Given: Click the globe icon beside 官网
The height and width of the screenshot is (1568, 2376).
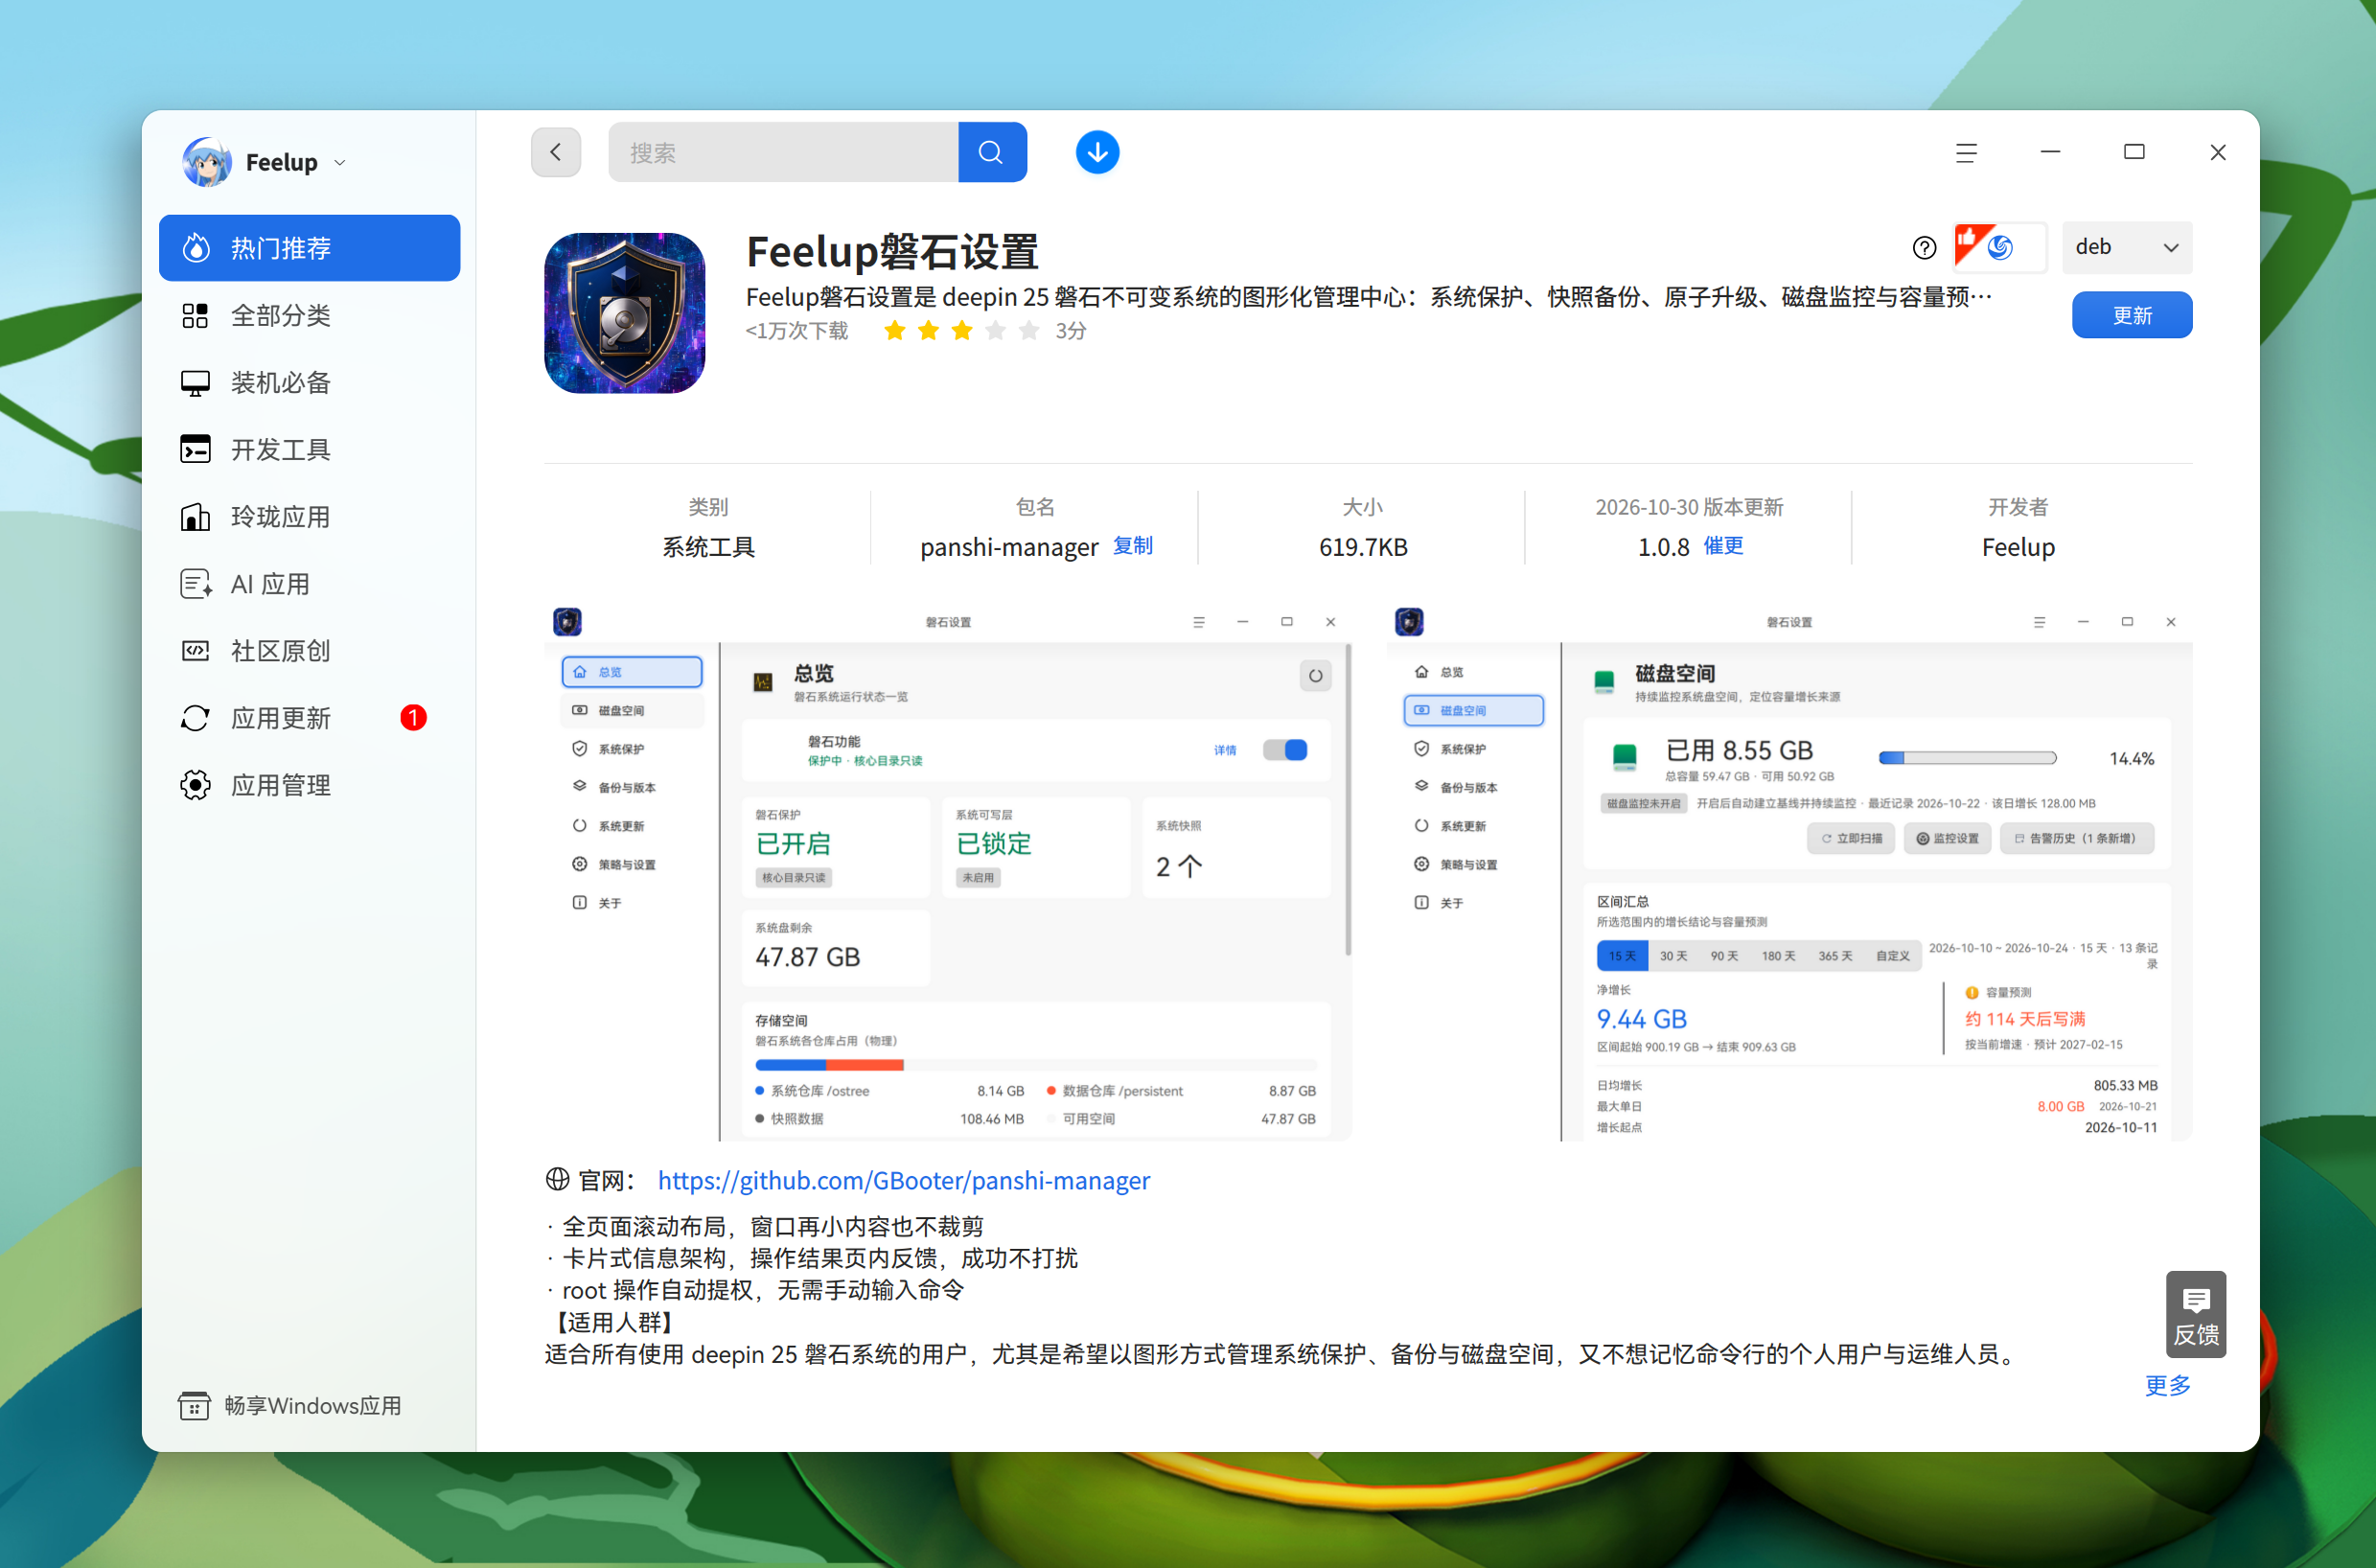Looking at the screenshot, I should tap(557, 1180).
